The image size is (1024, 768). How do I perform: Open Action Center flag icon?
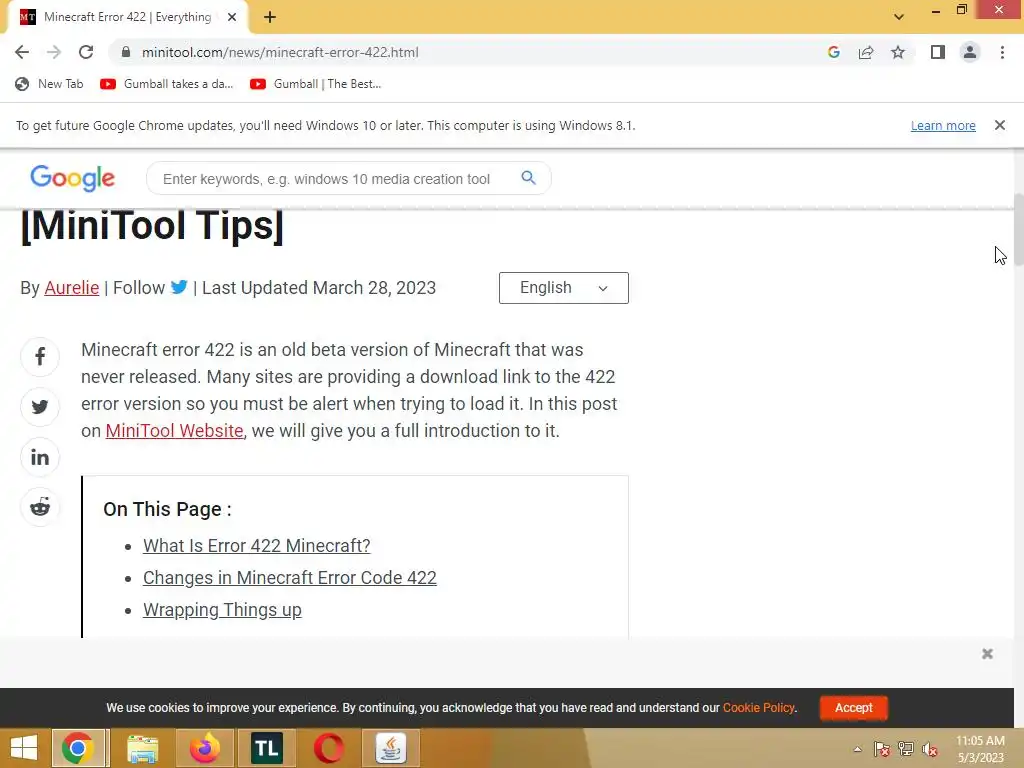[x=882, y=749]
